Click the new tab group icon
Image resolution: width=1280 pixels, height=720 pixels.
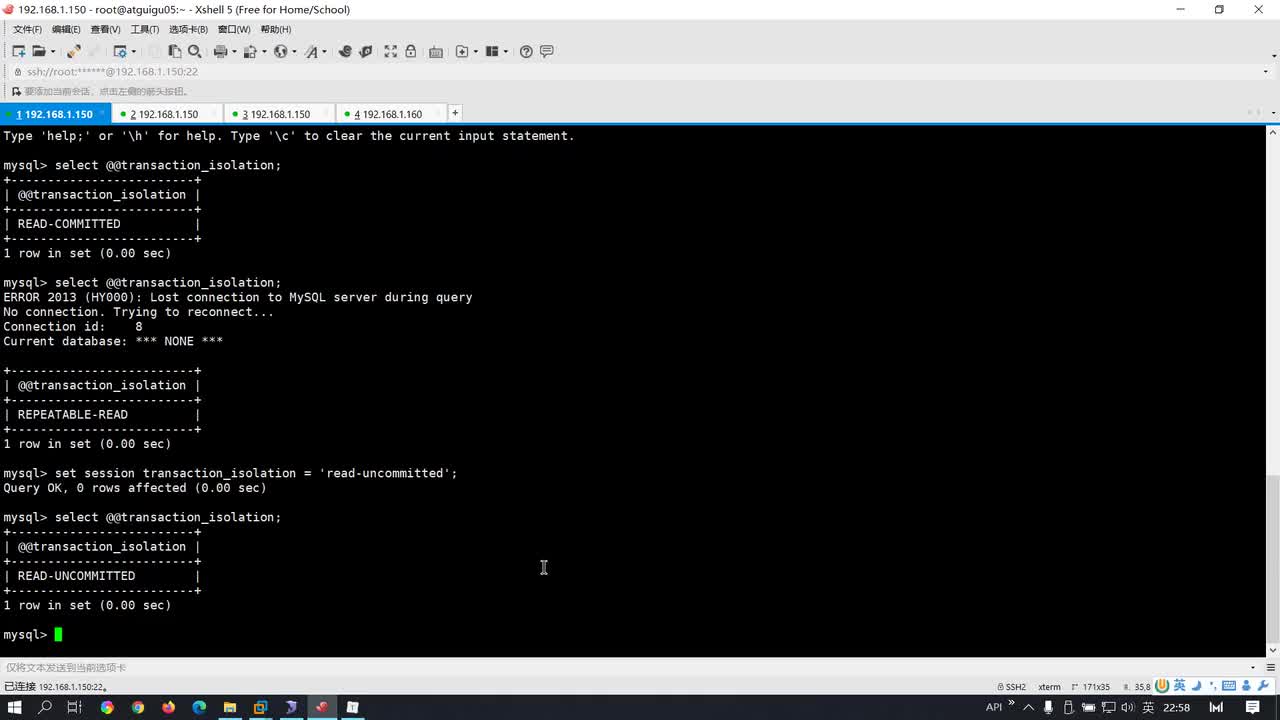462,51
